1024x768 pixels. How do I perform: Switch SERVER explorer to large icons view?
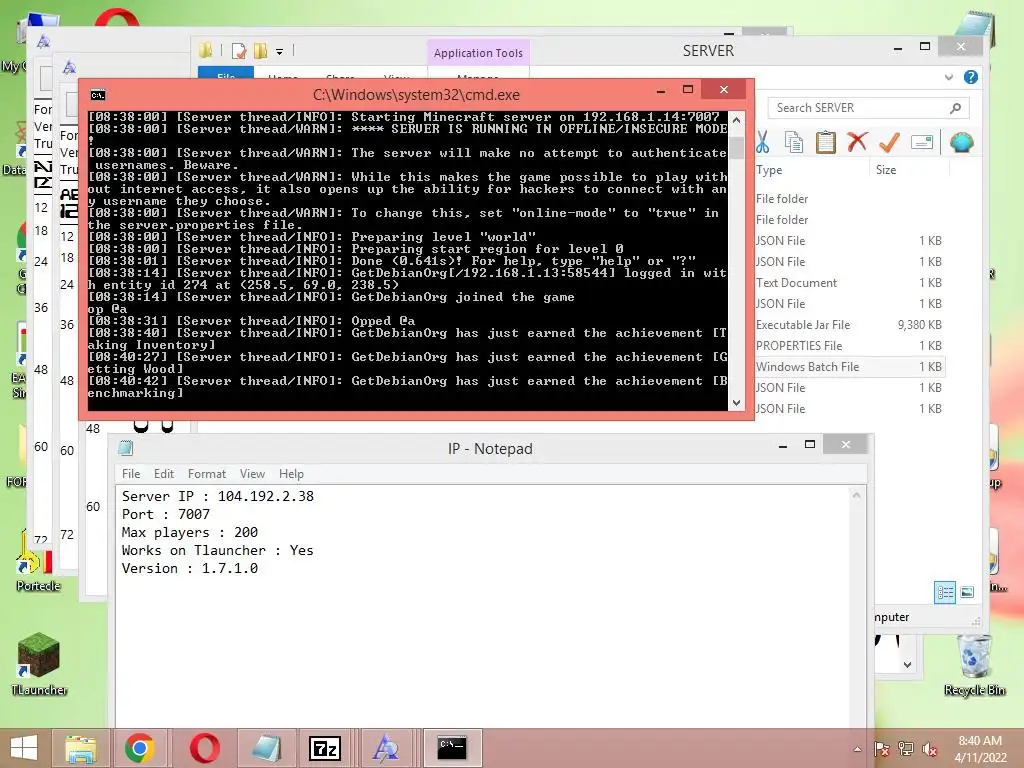point(967,592)
